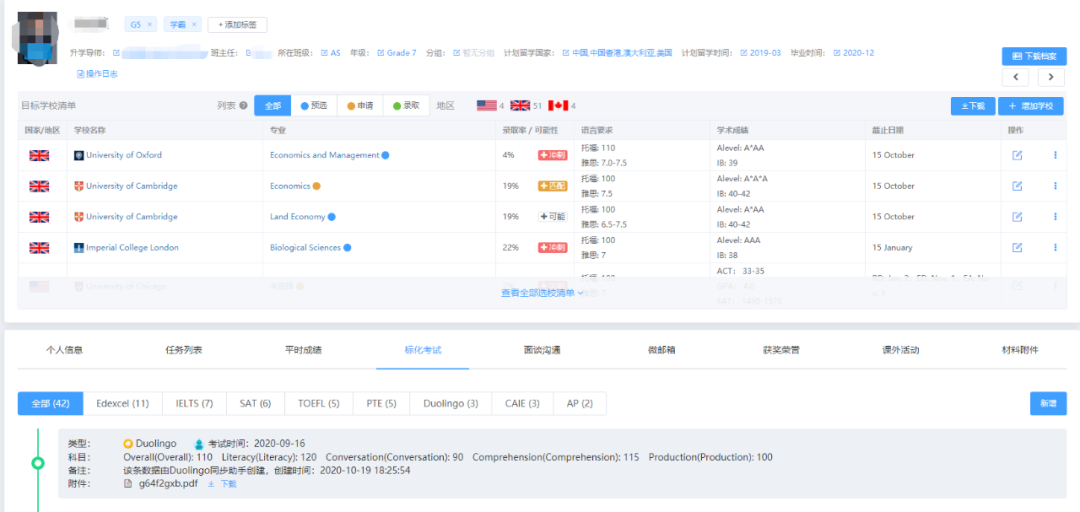The image size is (1080, 512).
Task: Switch to the 任务列表 tab
Action: point(184,350)
